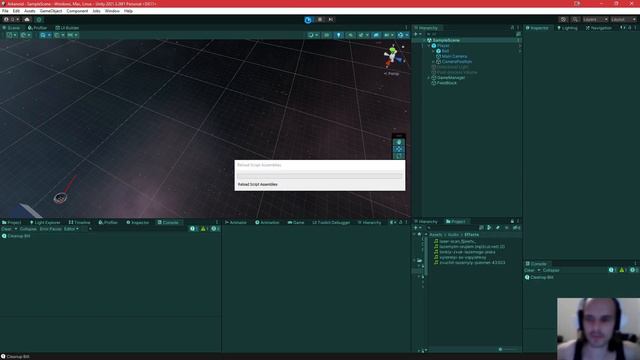Open the version control gear icon
Viewport: 640px width, 360px height.
click(39, 20)
